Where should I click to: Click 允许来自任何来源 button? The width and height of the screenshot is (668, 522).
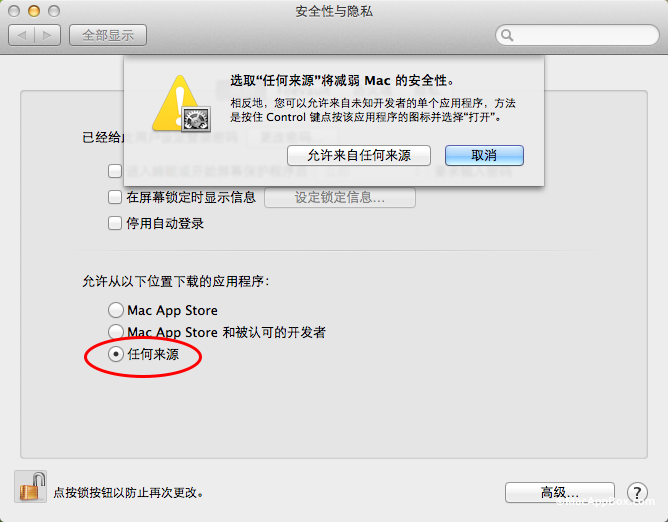pos(359,155)
